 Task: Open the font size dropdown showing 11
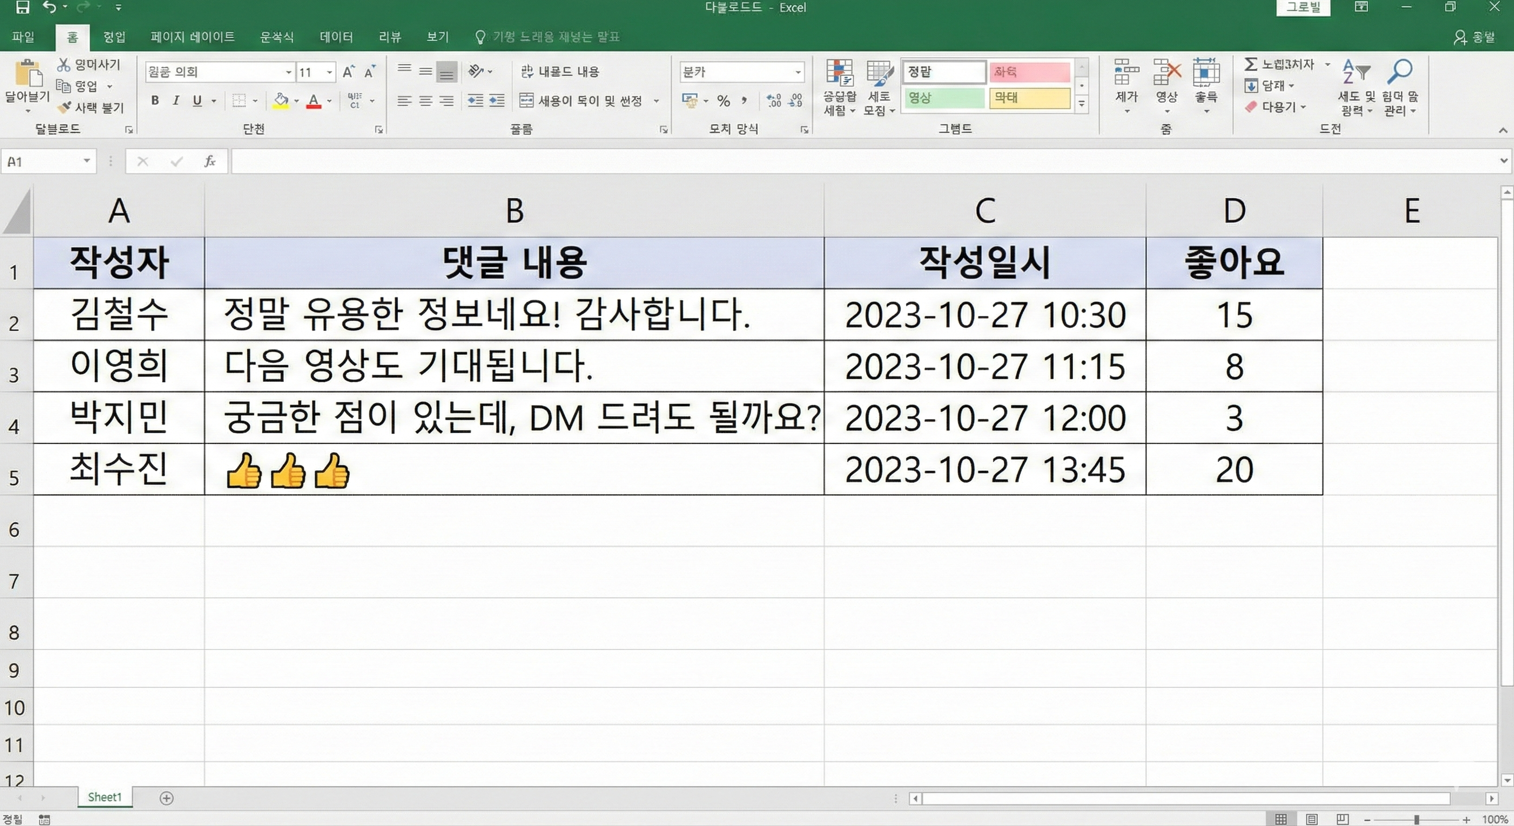point(329,72)
